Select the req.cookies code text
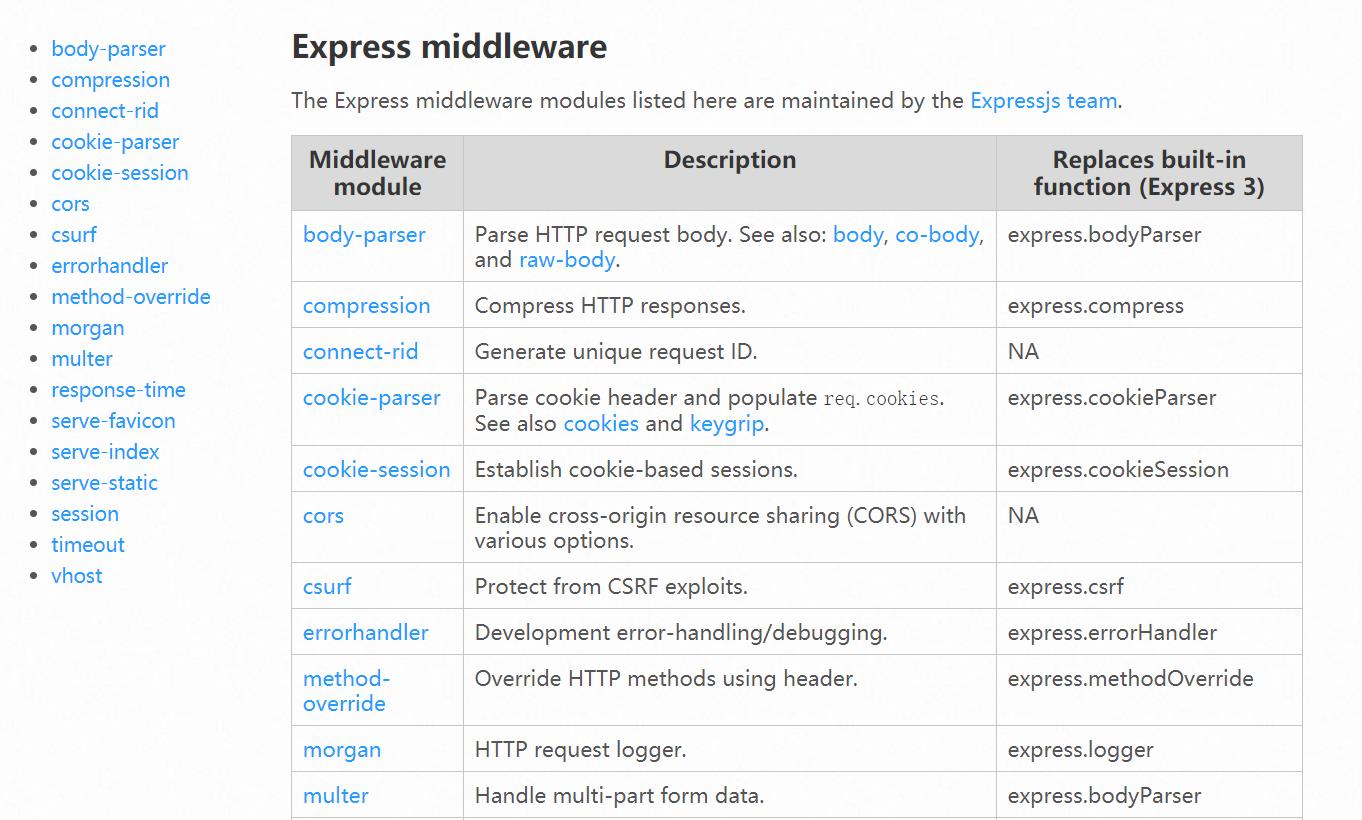 click(x=881, y=399)
